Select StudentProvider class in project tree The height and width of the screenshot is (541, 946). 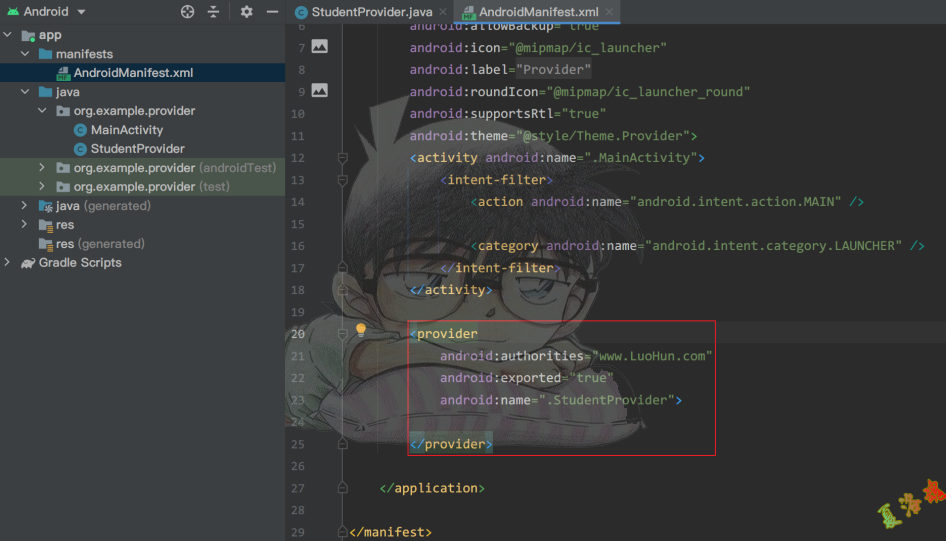(x=137, y=149)
